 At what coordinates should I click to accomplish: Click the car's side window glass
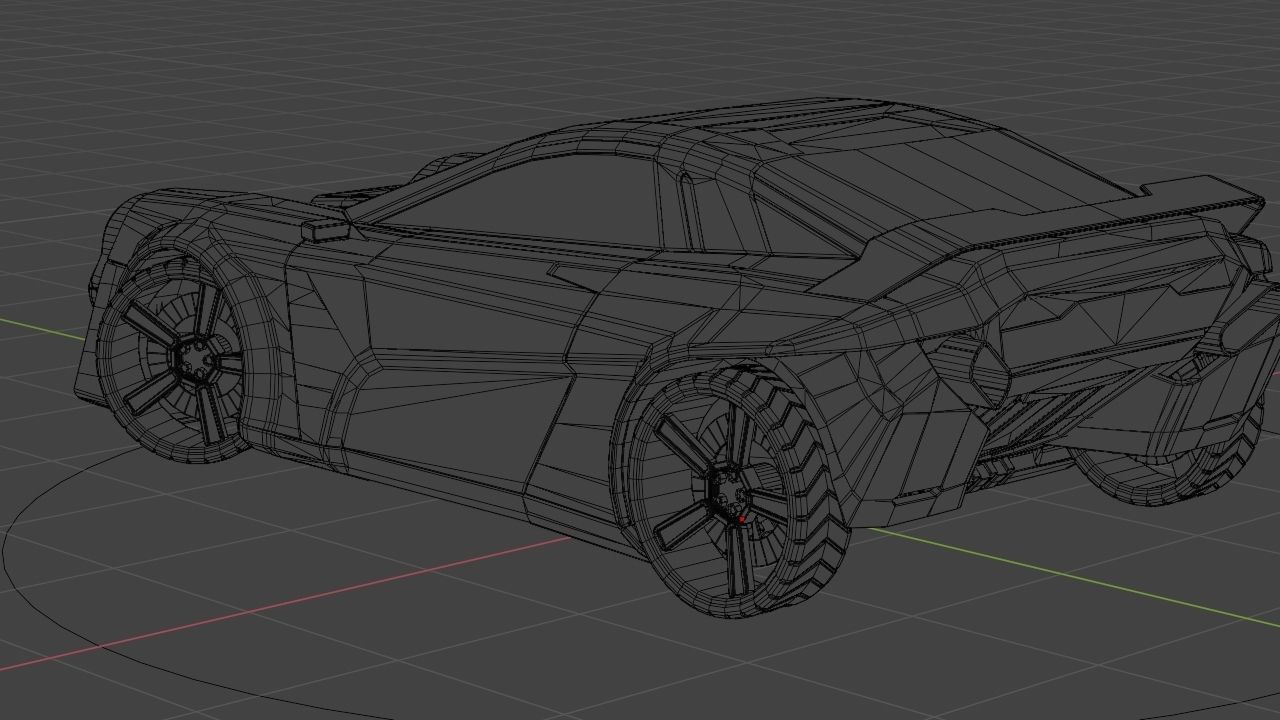525,200
